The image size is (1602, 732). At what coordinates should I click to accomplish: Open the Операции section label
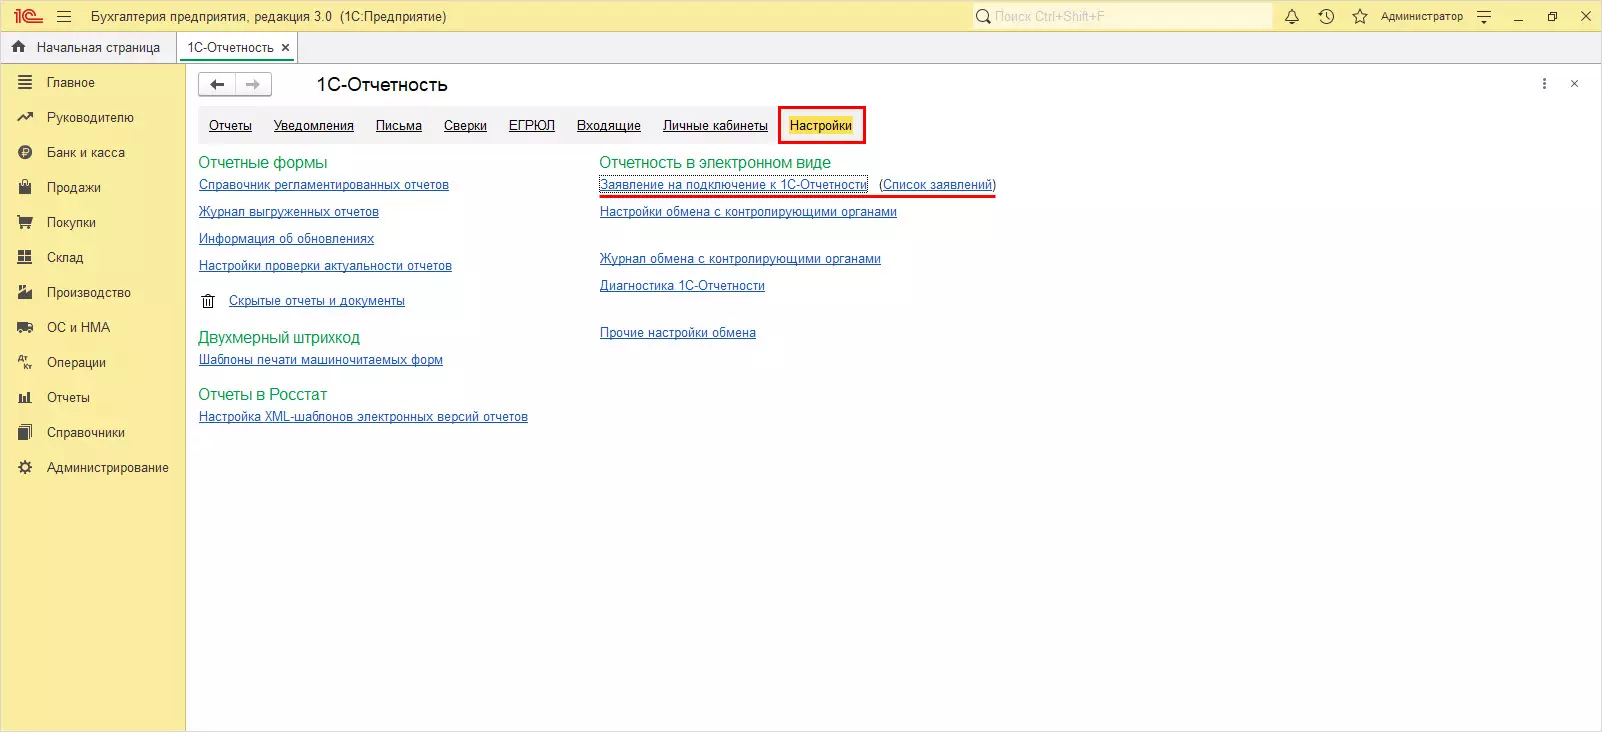pos(76,362)
